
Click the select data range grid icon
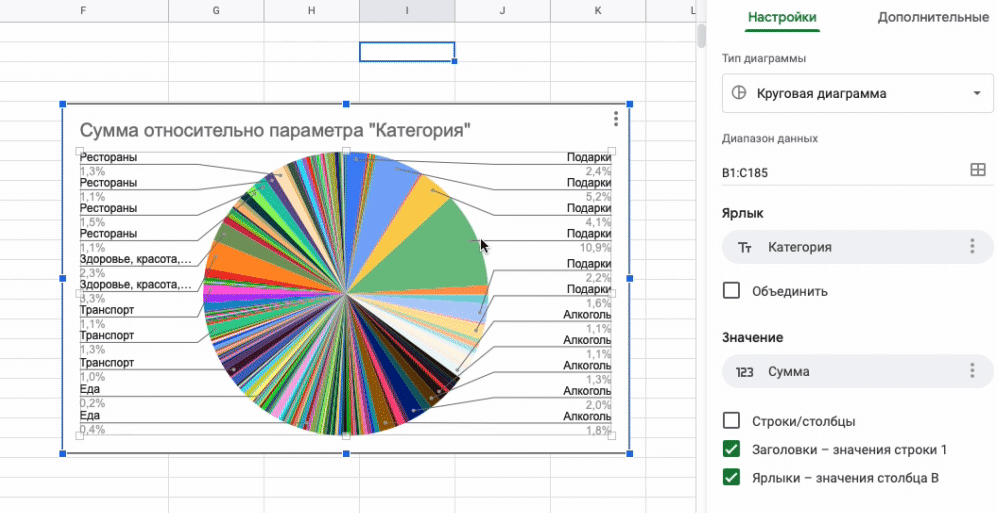click(978, 170)
